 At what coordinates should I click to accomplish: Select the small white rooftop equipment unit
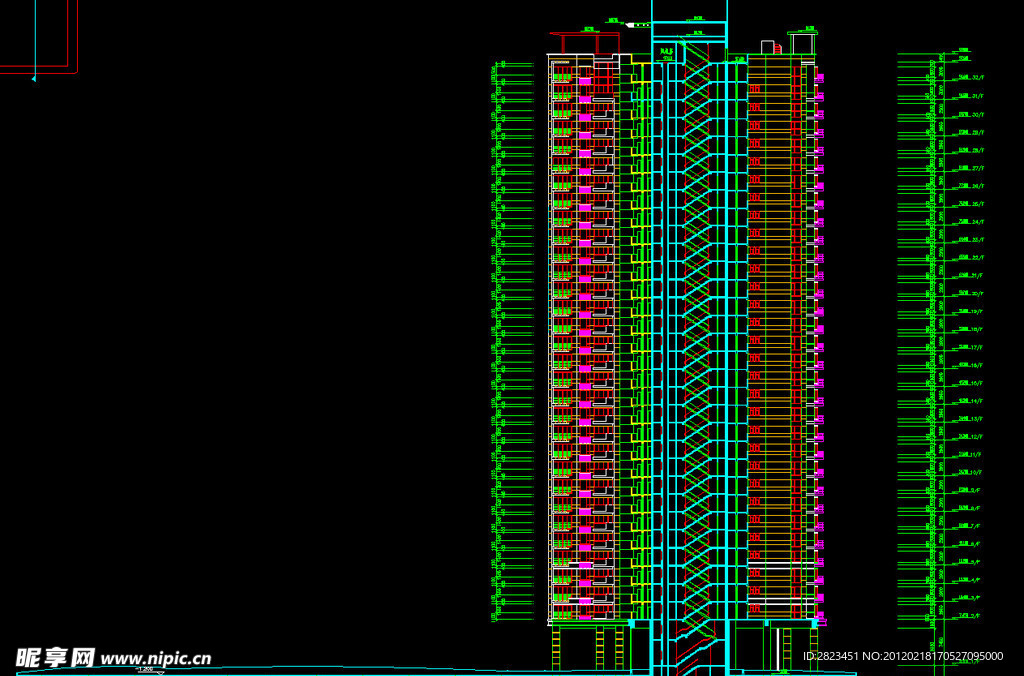[768, 47]
